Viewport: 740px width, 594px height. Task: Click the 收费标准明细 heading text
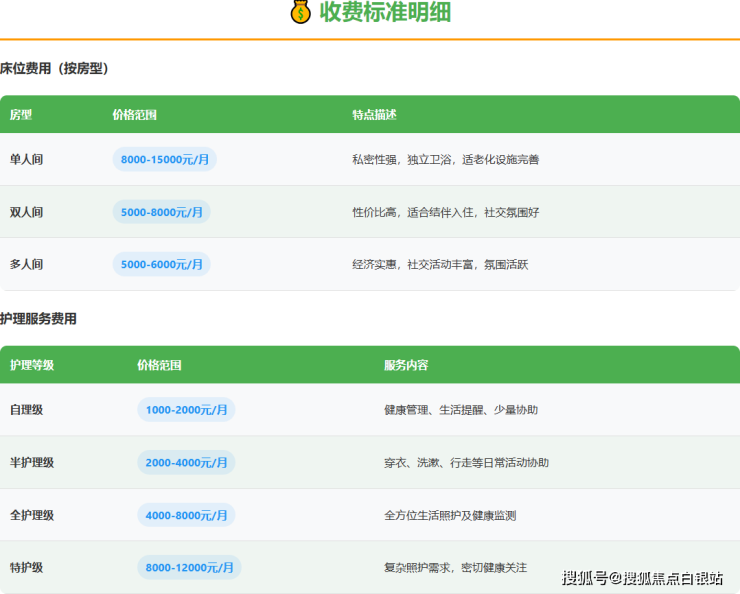point(385,12)
